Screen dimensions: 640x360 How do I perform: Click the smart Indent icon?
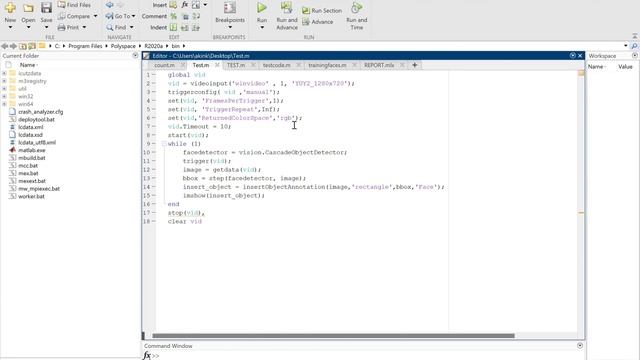[x=173, y=27]
